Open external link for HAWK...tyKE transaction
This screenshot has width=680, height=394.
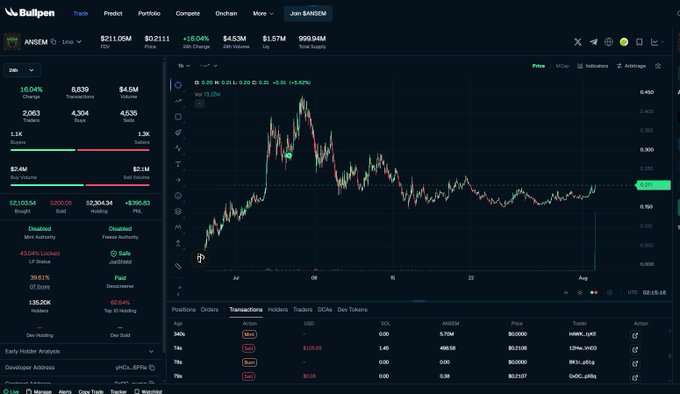click(635, 335)
